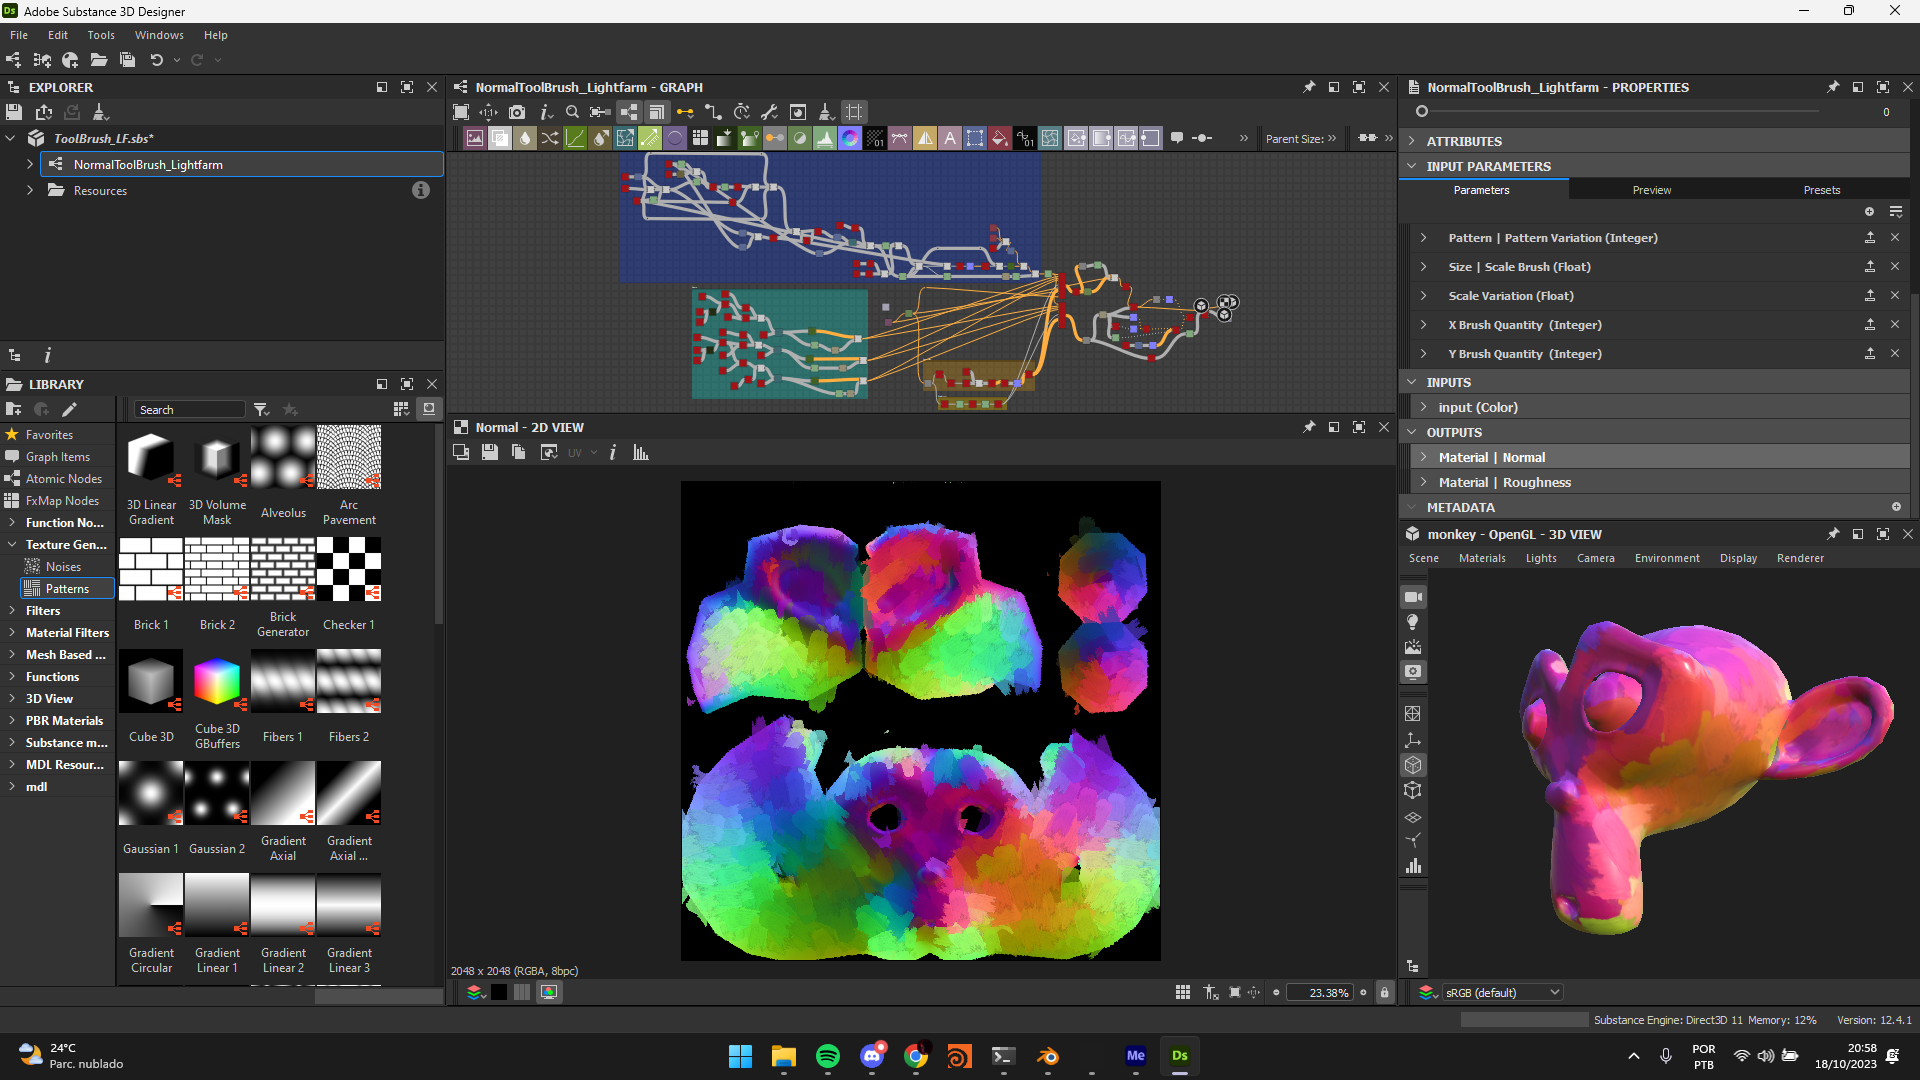Viewport: 1920px width, 1080px height.
Task: Switch to the Presets tab
Action: point(1822,190)
